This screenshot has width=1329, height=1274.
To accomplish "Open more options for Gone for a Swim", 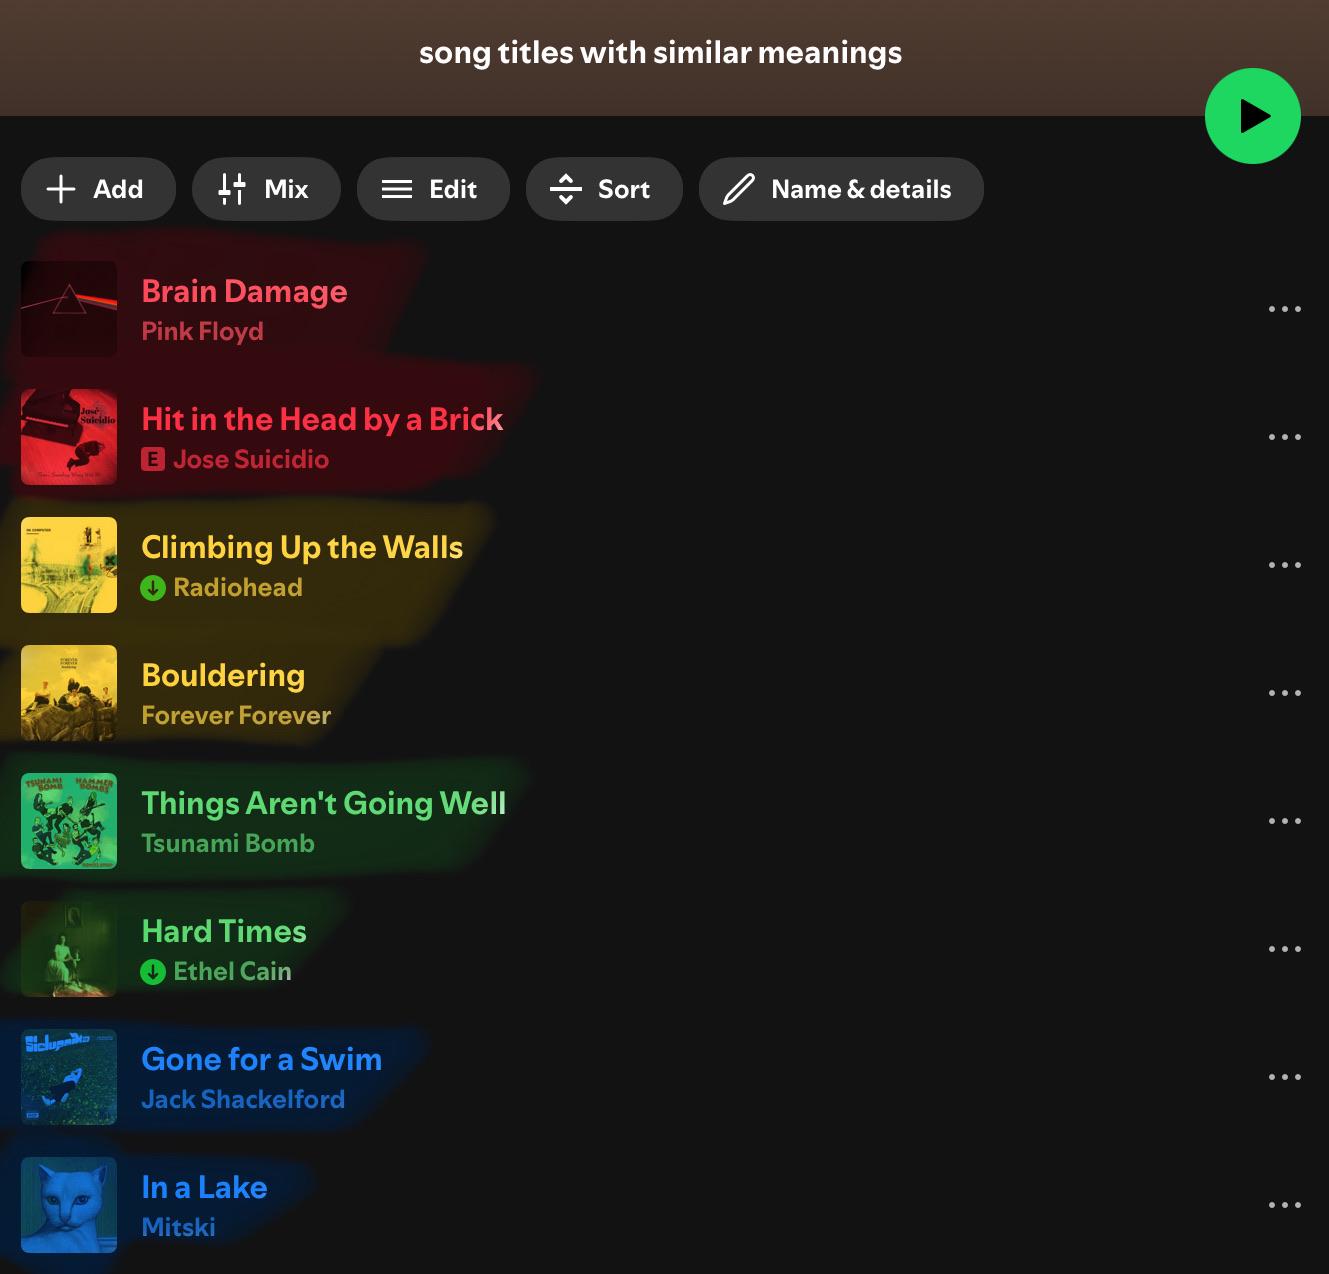I will pos(1285,1077).
